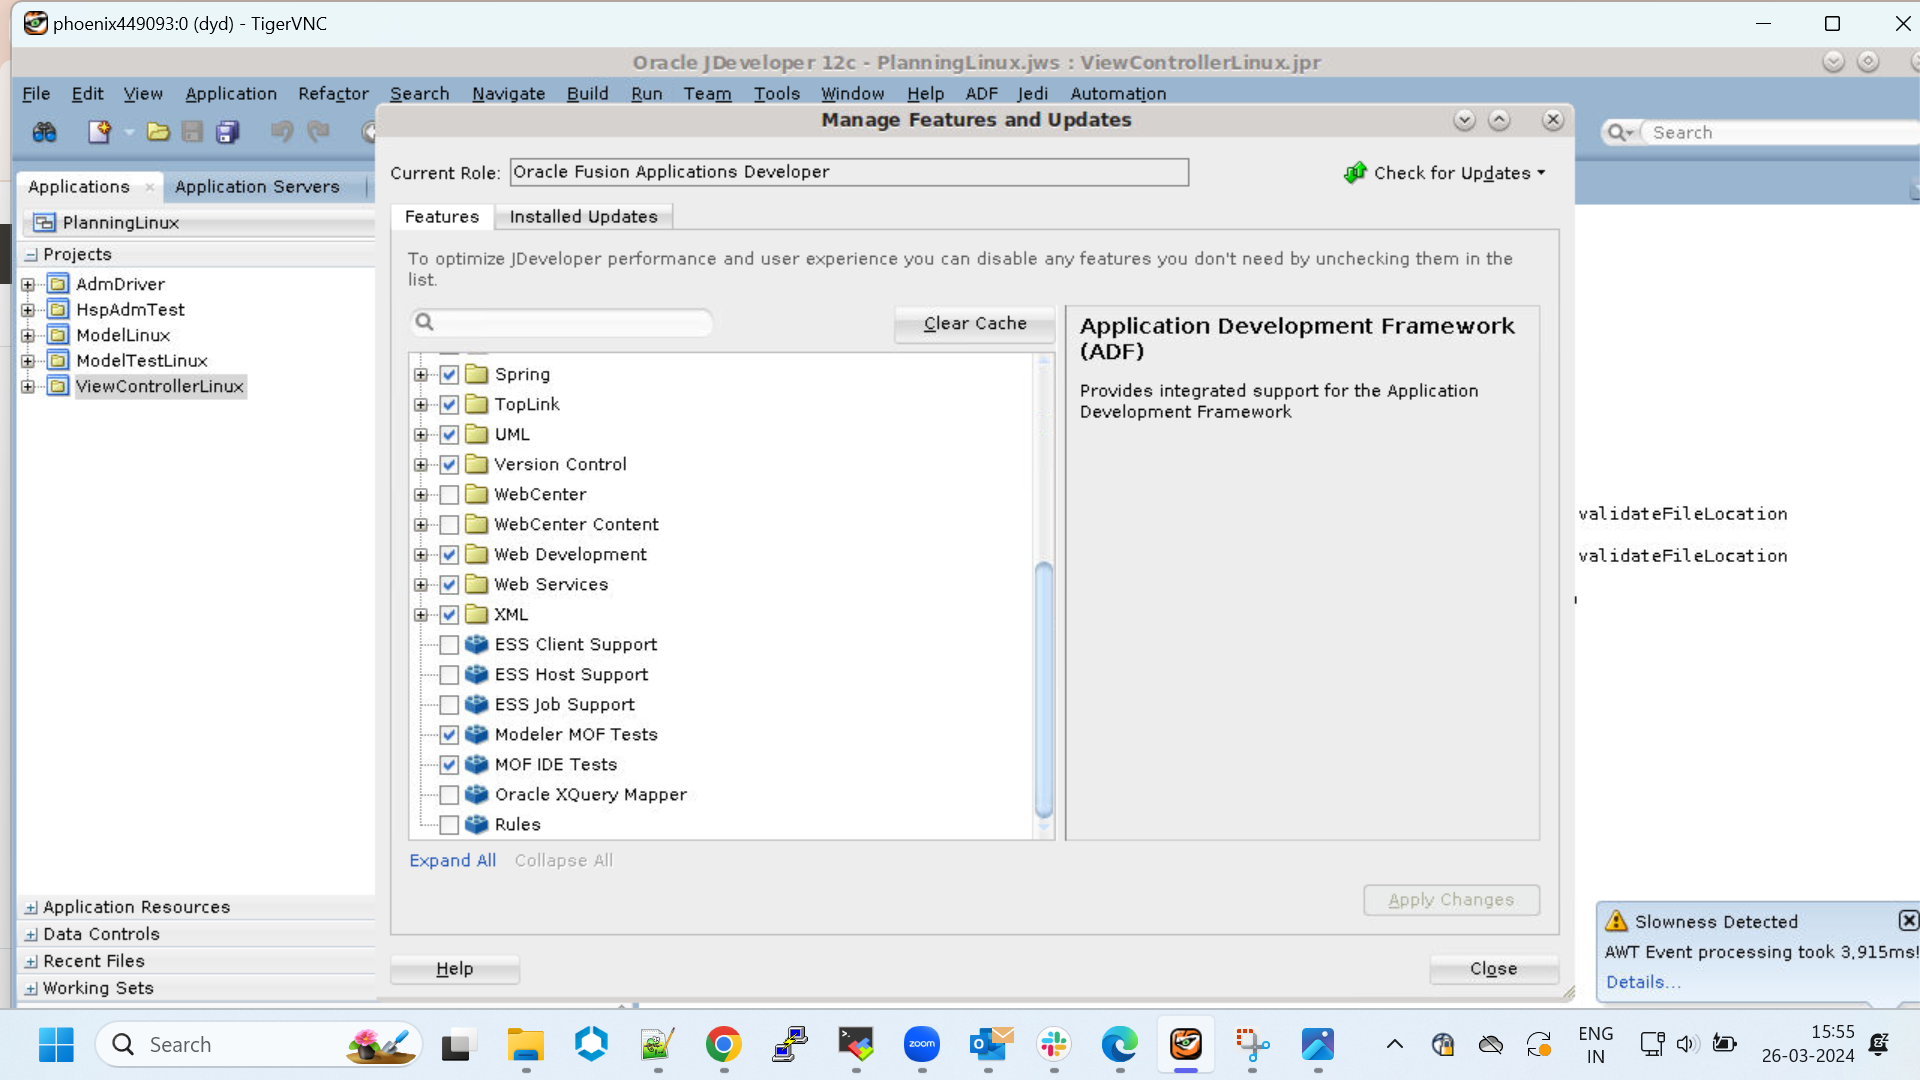Open the Tools menu
Image resolution: width=1920 pixels, height=1080 pixels.
point(777,93)
